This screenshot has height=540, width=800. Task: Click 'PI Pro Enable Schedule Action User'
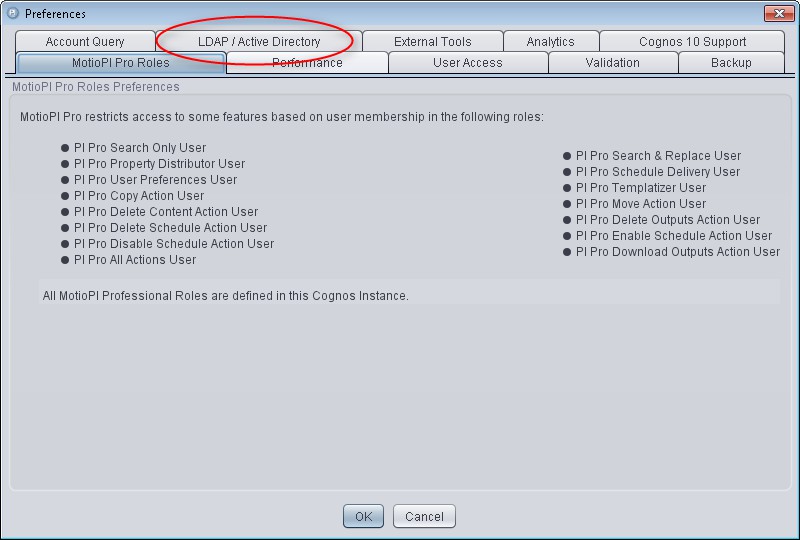[674, 236]
